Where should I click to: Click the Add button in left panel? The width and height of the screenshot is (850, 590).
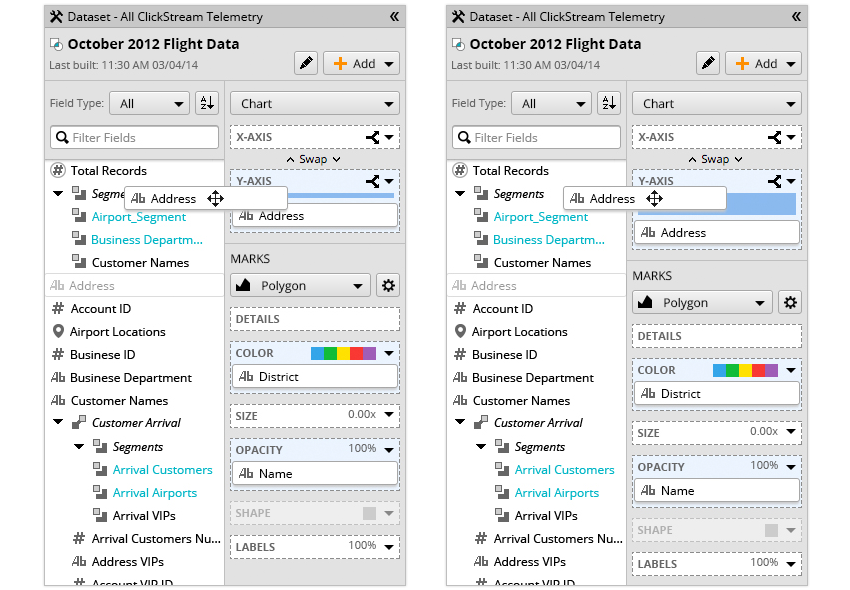click(360, 63)
